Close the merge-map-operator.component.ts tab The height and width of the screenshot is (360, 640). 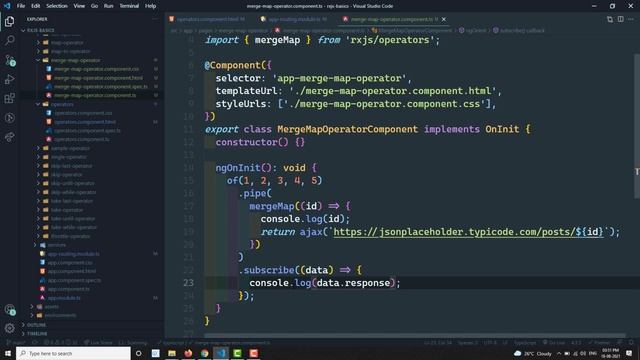tap(444, 19)
